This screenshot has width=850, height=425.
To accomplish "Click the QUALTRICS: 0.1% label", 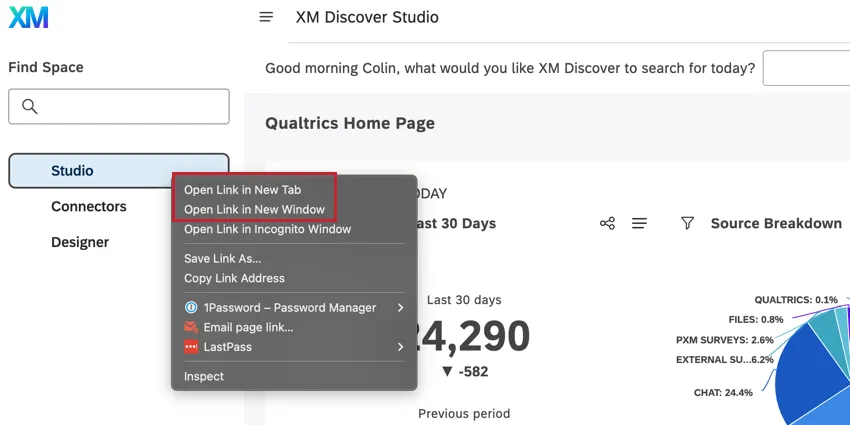I will tap(796, 300).
